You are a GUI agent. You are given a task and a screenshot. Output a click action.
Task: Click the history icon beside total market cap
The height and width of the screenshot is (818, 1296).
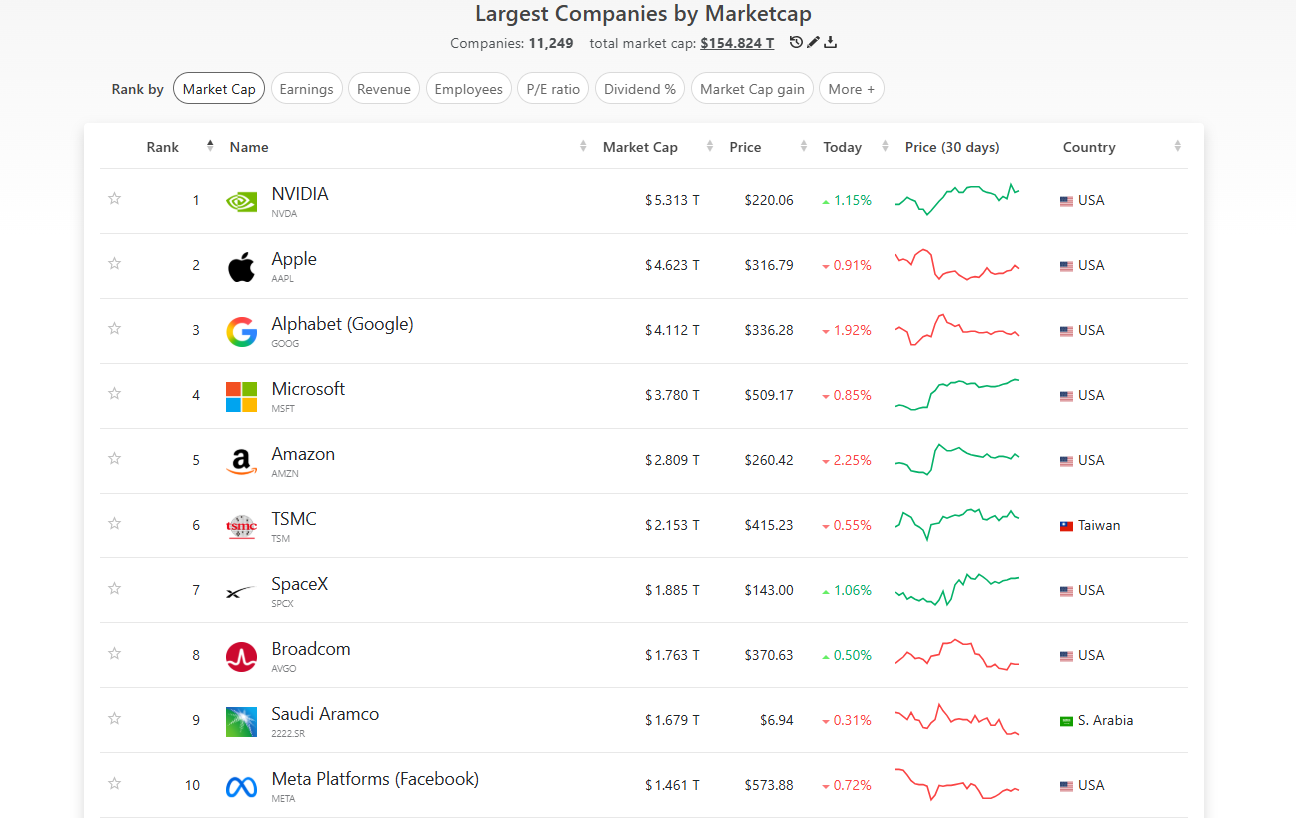[x=796, y=42]
